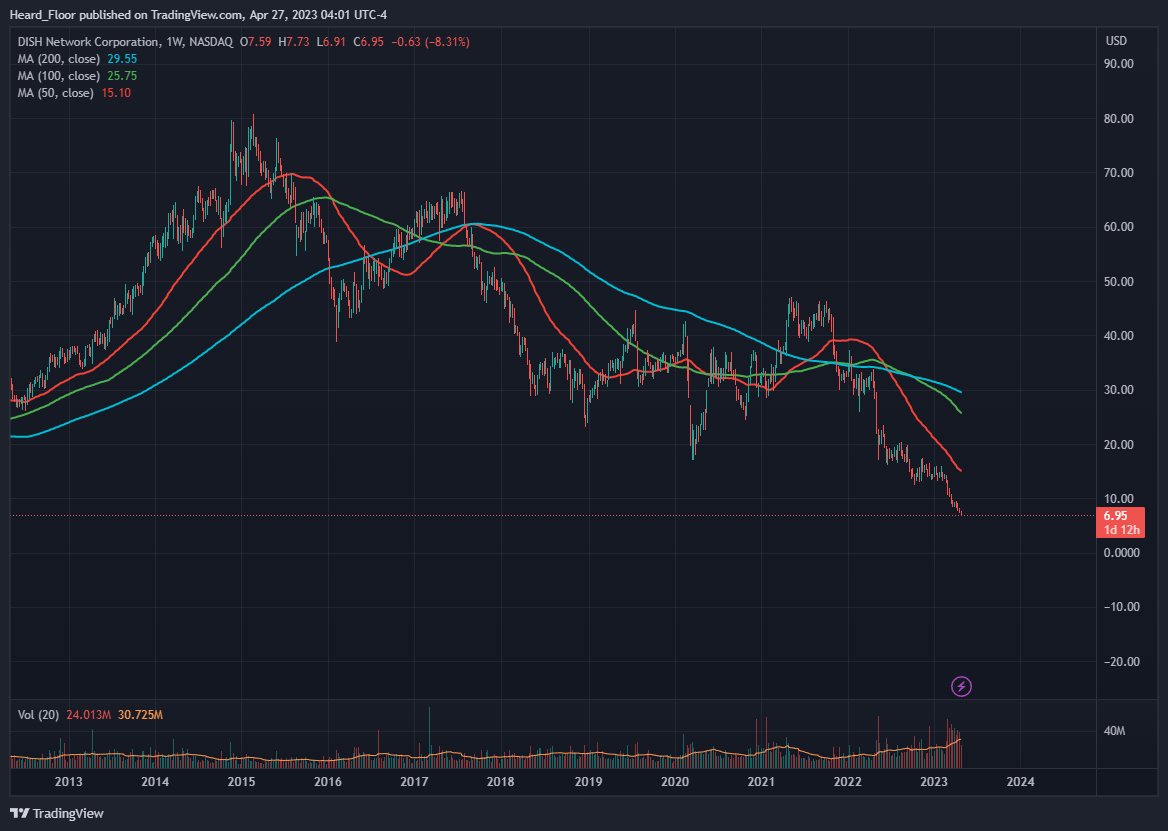
Task: Click the 2021 label on time axis
Action: click(x=761, y=781)
